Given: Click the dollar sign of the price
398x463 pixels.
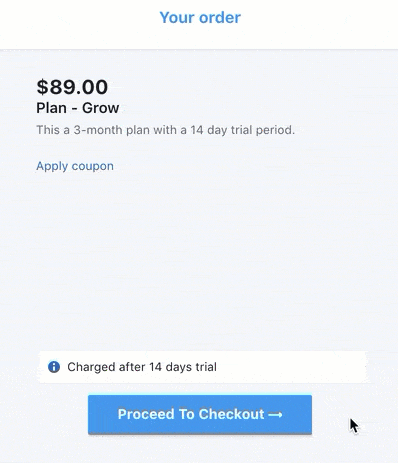Looking at the screenshot, I should (42, 87).
